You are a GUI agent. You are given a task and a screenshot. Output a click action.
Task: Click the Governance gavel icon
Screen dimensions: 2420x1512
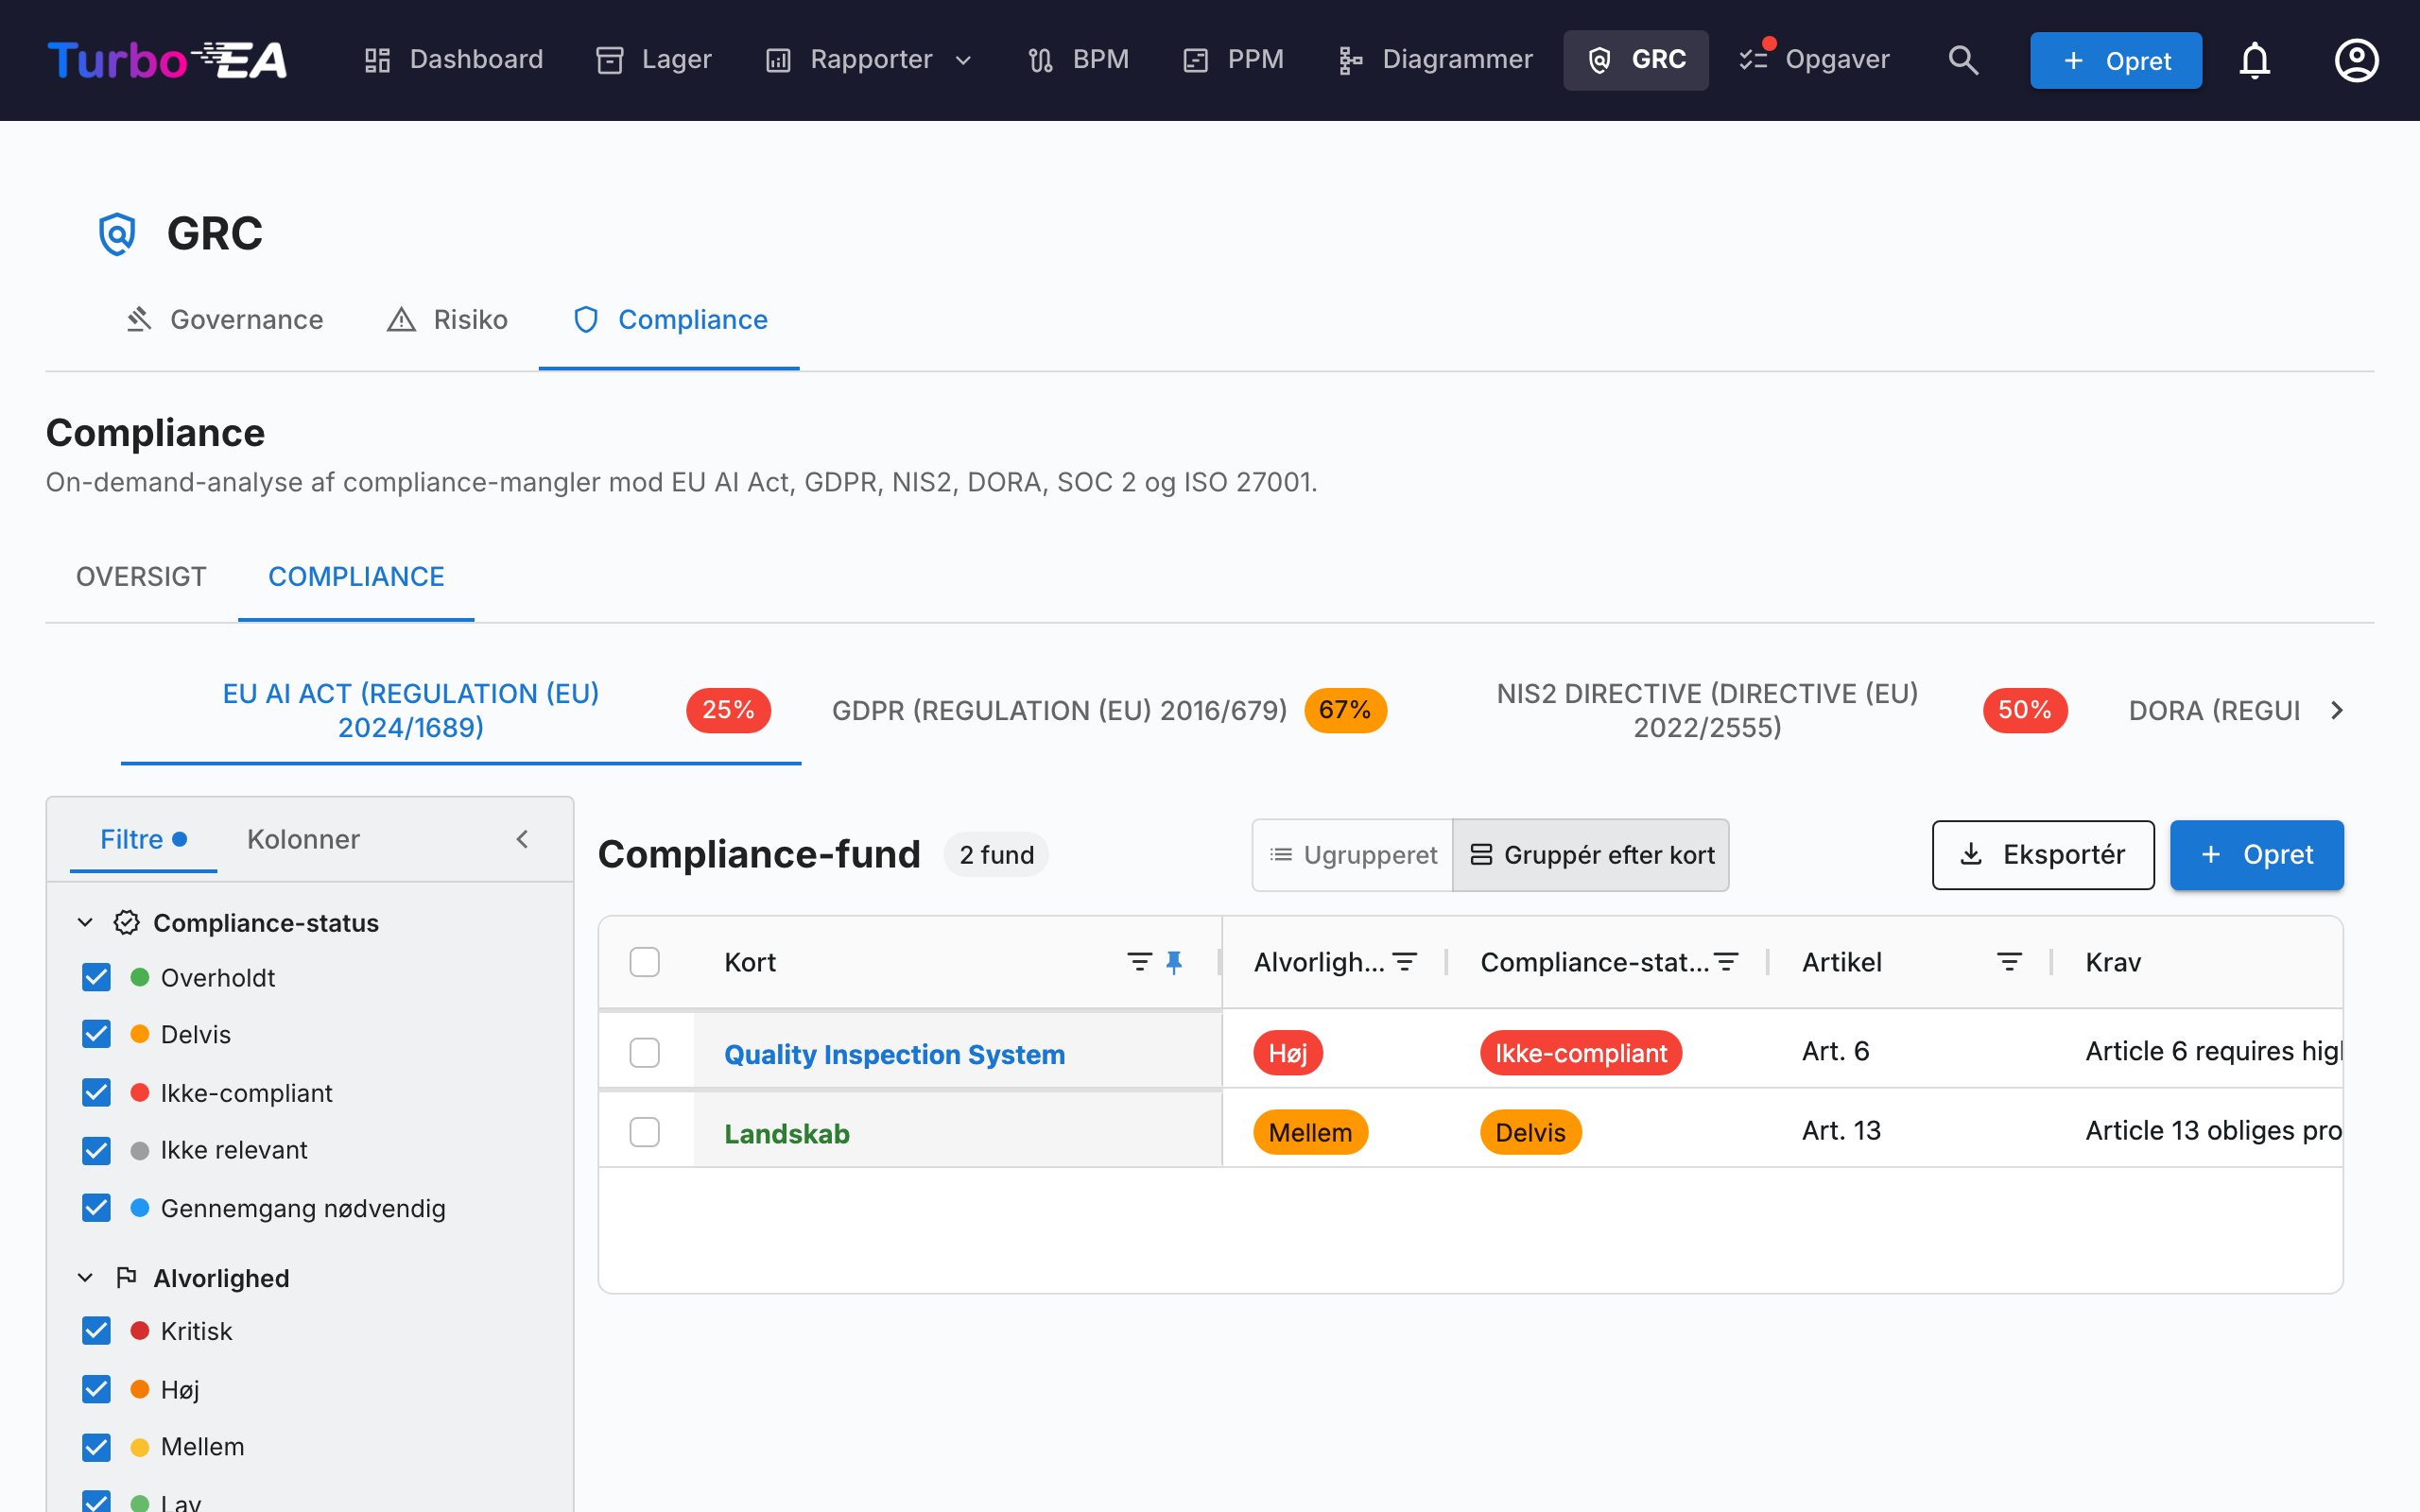139,319
